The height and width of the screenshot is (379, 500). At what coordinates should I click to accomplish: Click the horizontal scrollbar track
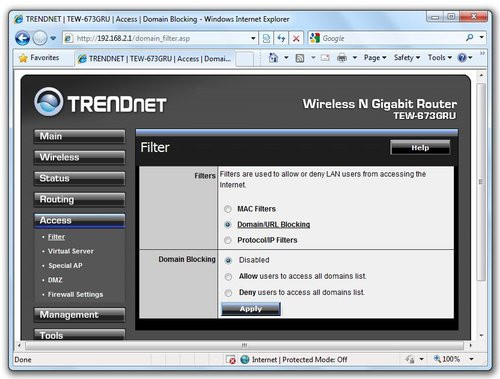(x=244, y=345)
